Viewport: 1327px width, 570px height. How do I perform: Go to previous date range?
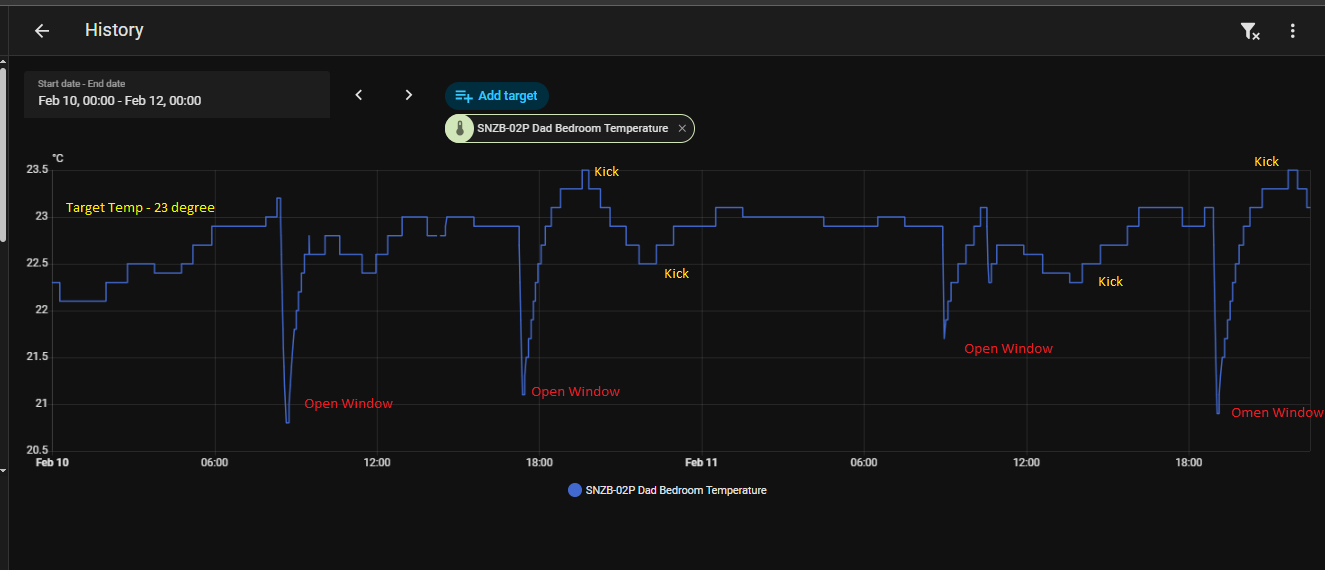point(359,95)
